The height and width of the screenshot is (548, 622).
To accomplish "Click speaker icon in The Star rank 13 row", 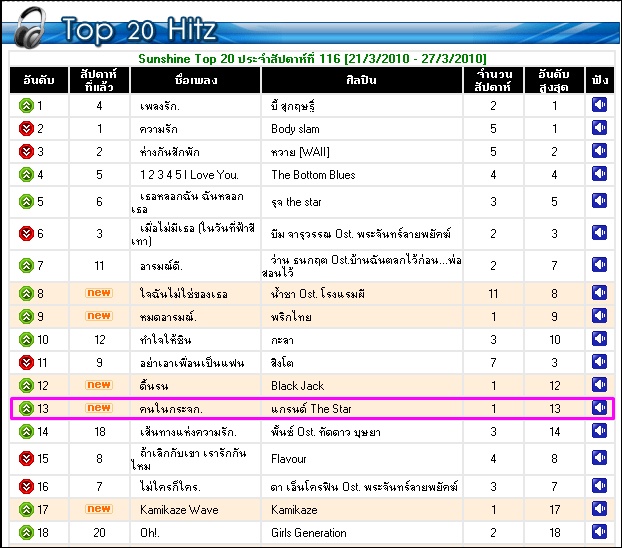I will coord(599,408).
